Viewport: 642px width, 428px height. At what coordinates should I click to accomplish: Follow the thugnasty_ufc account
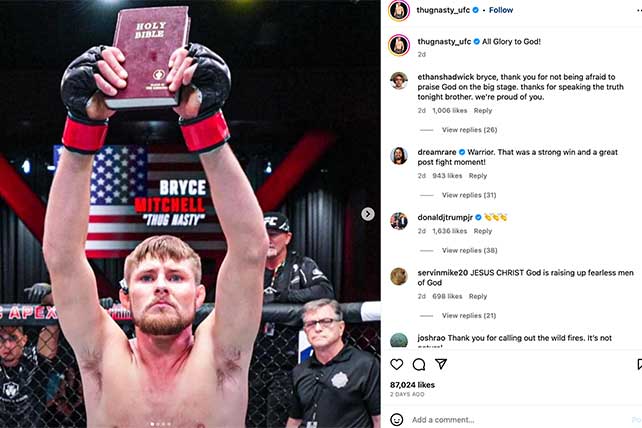click(501, 10)
